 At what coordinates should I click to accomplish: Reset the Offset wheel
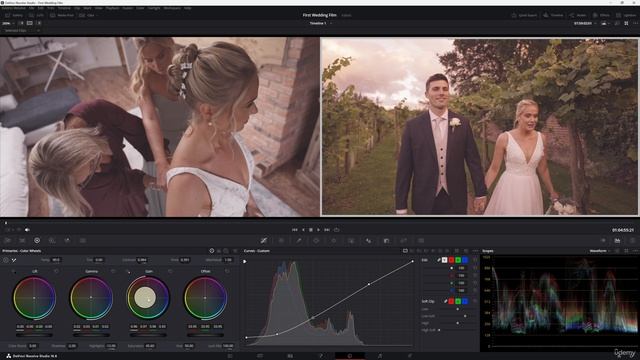point(227,271)
